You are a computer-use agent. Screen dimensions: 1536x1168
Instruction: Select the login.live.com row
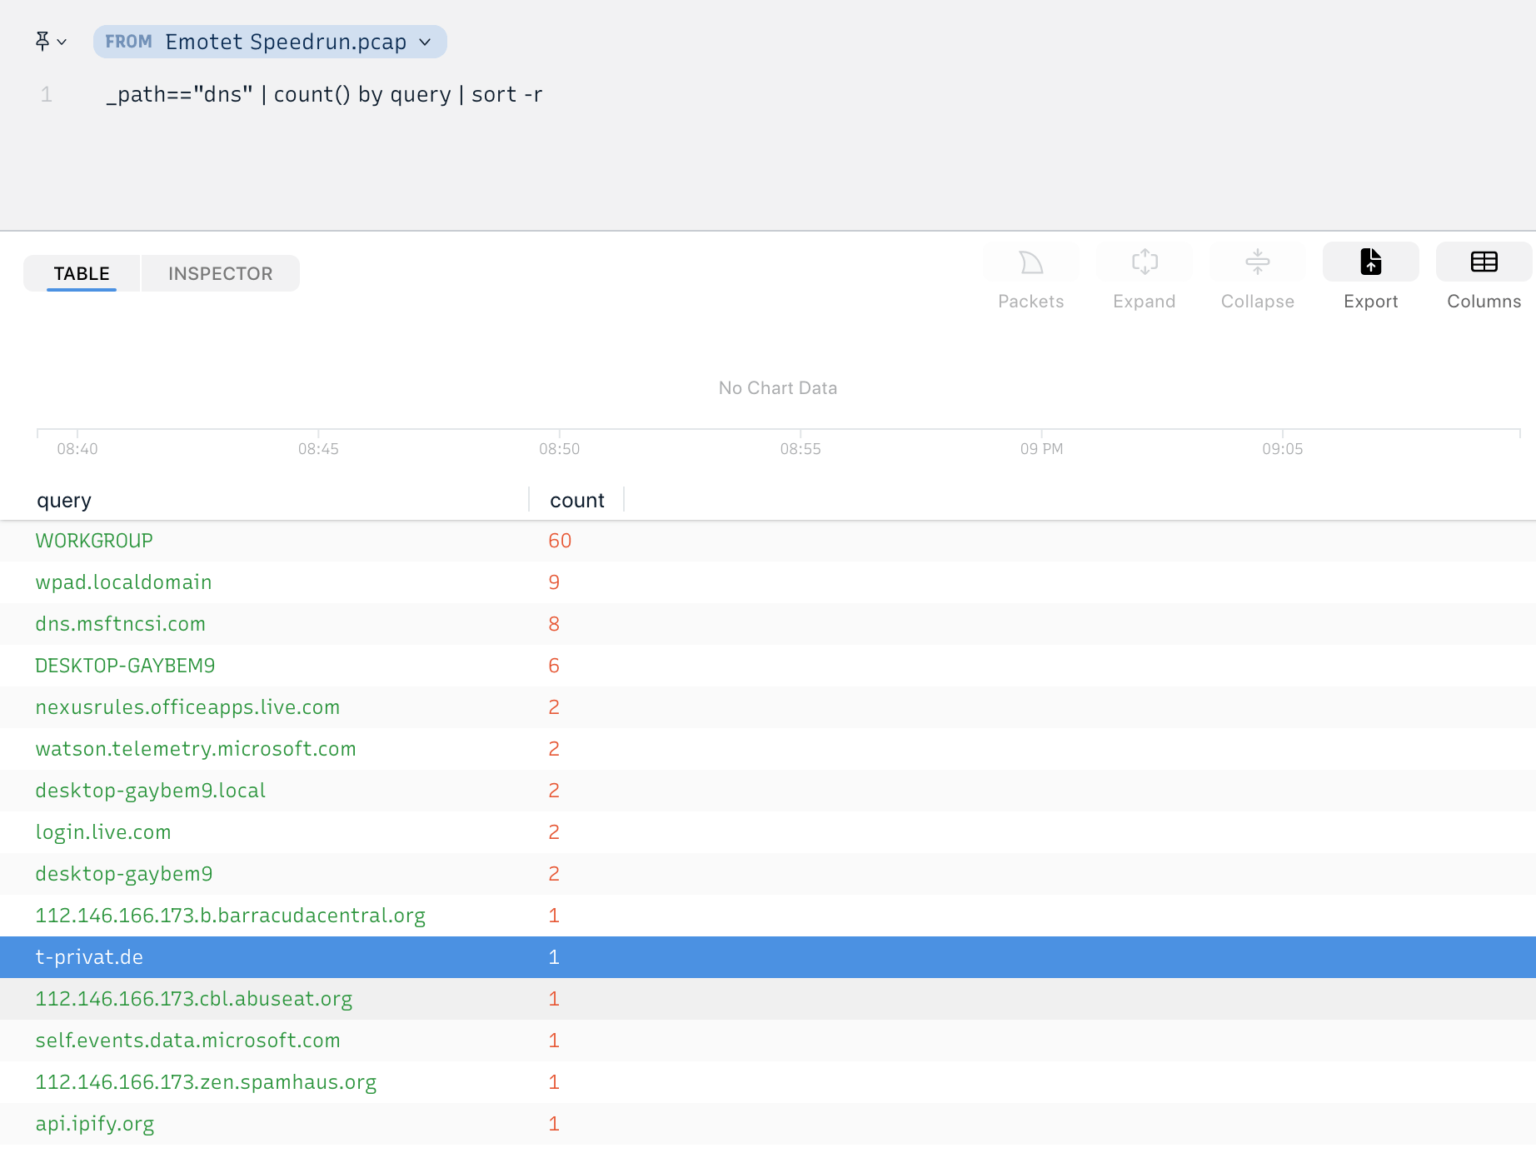coord(768,832)
